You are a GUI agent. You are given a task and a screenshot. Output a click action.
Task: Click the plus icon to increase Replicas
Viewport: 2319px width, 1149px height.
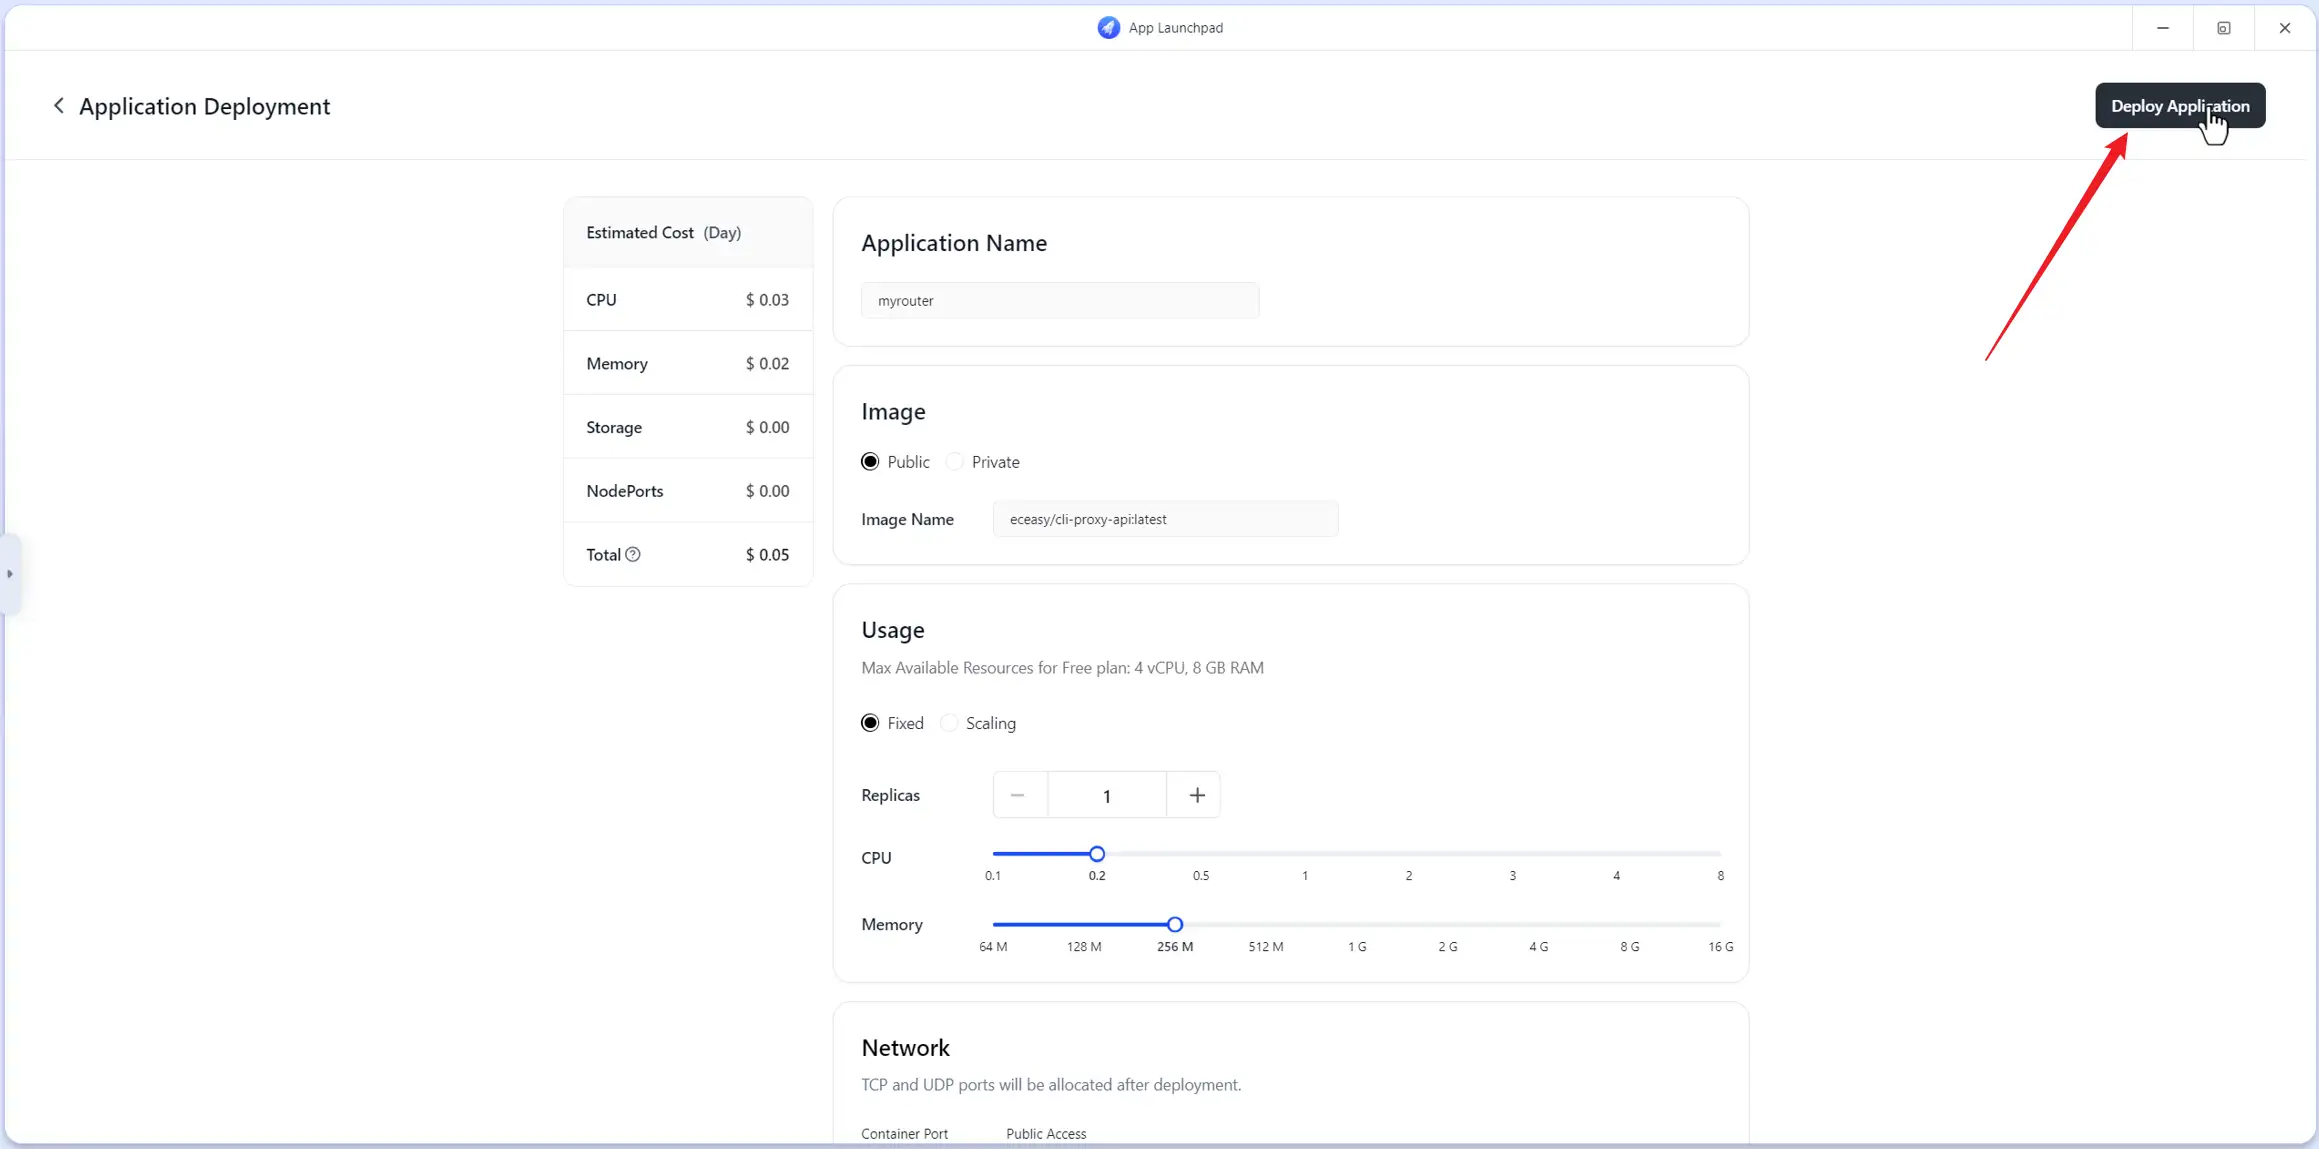coord(1196,794)
